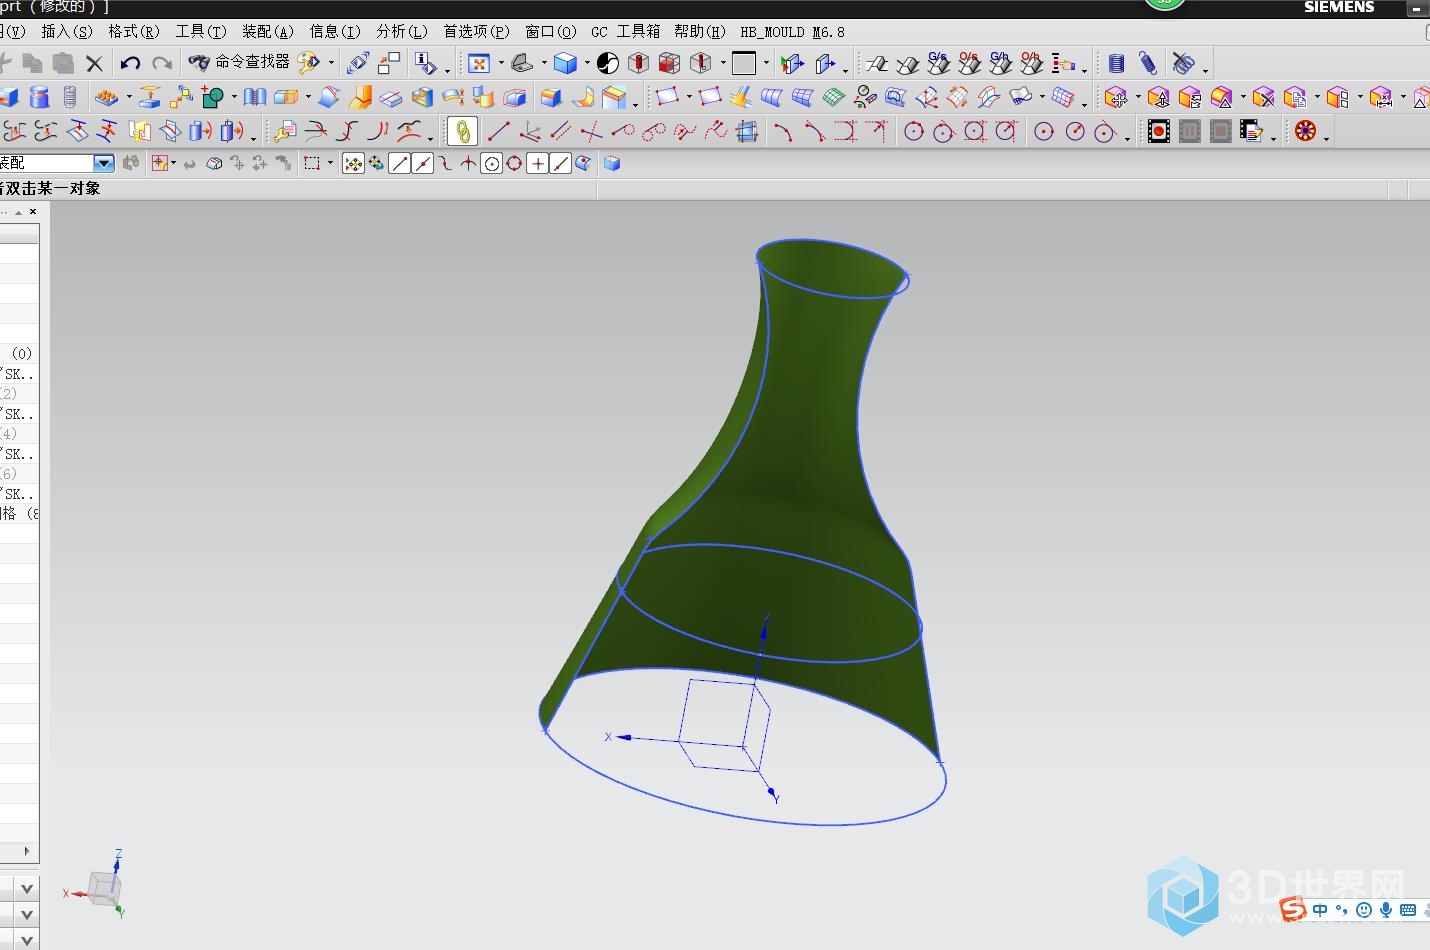Viewport: 1430px width, 950px height.
Task: Toggle quadrant point snap option
Action: pos(514,163)
